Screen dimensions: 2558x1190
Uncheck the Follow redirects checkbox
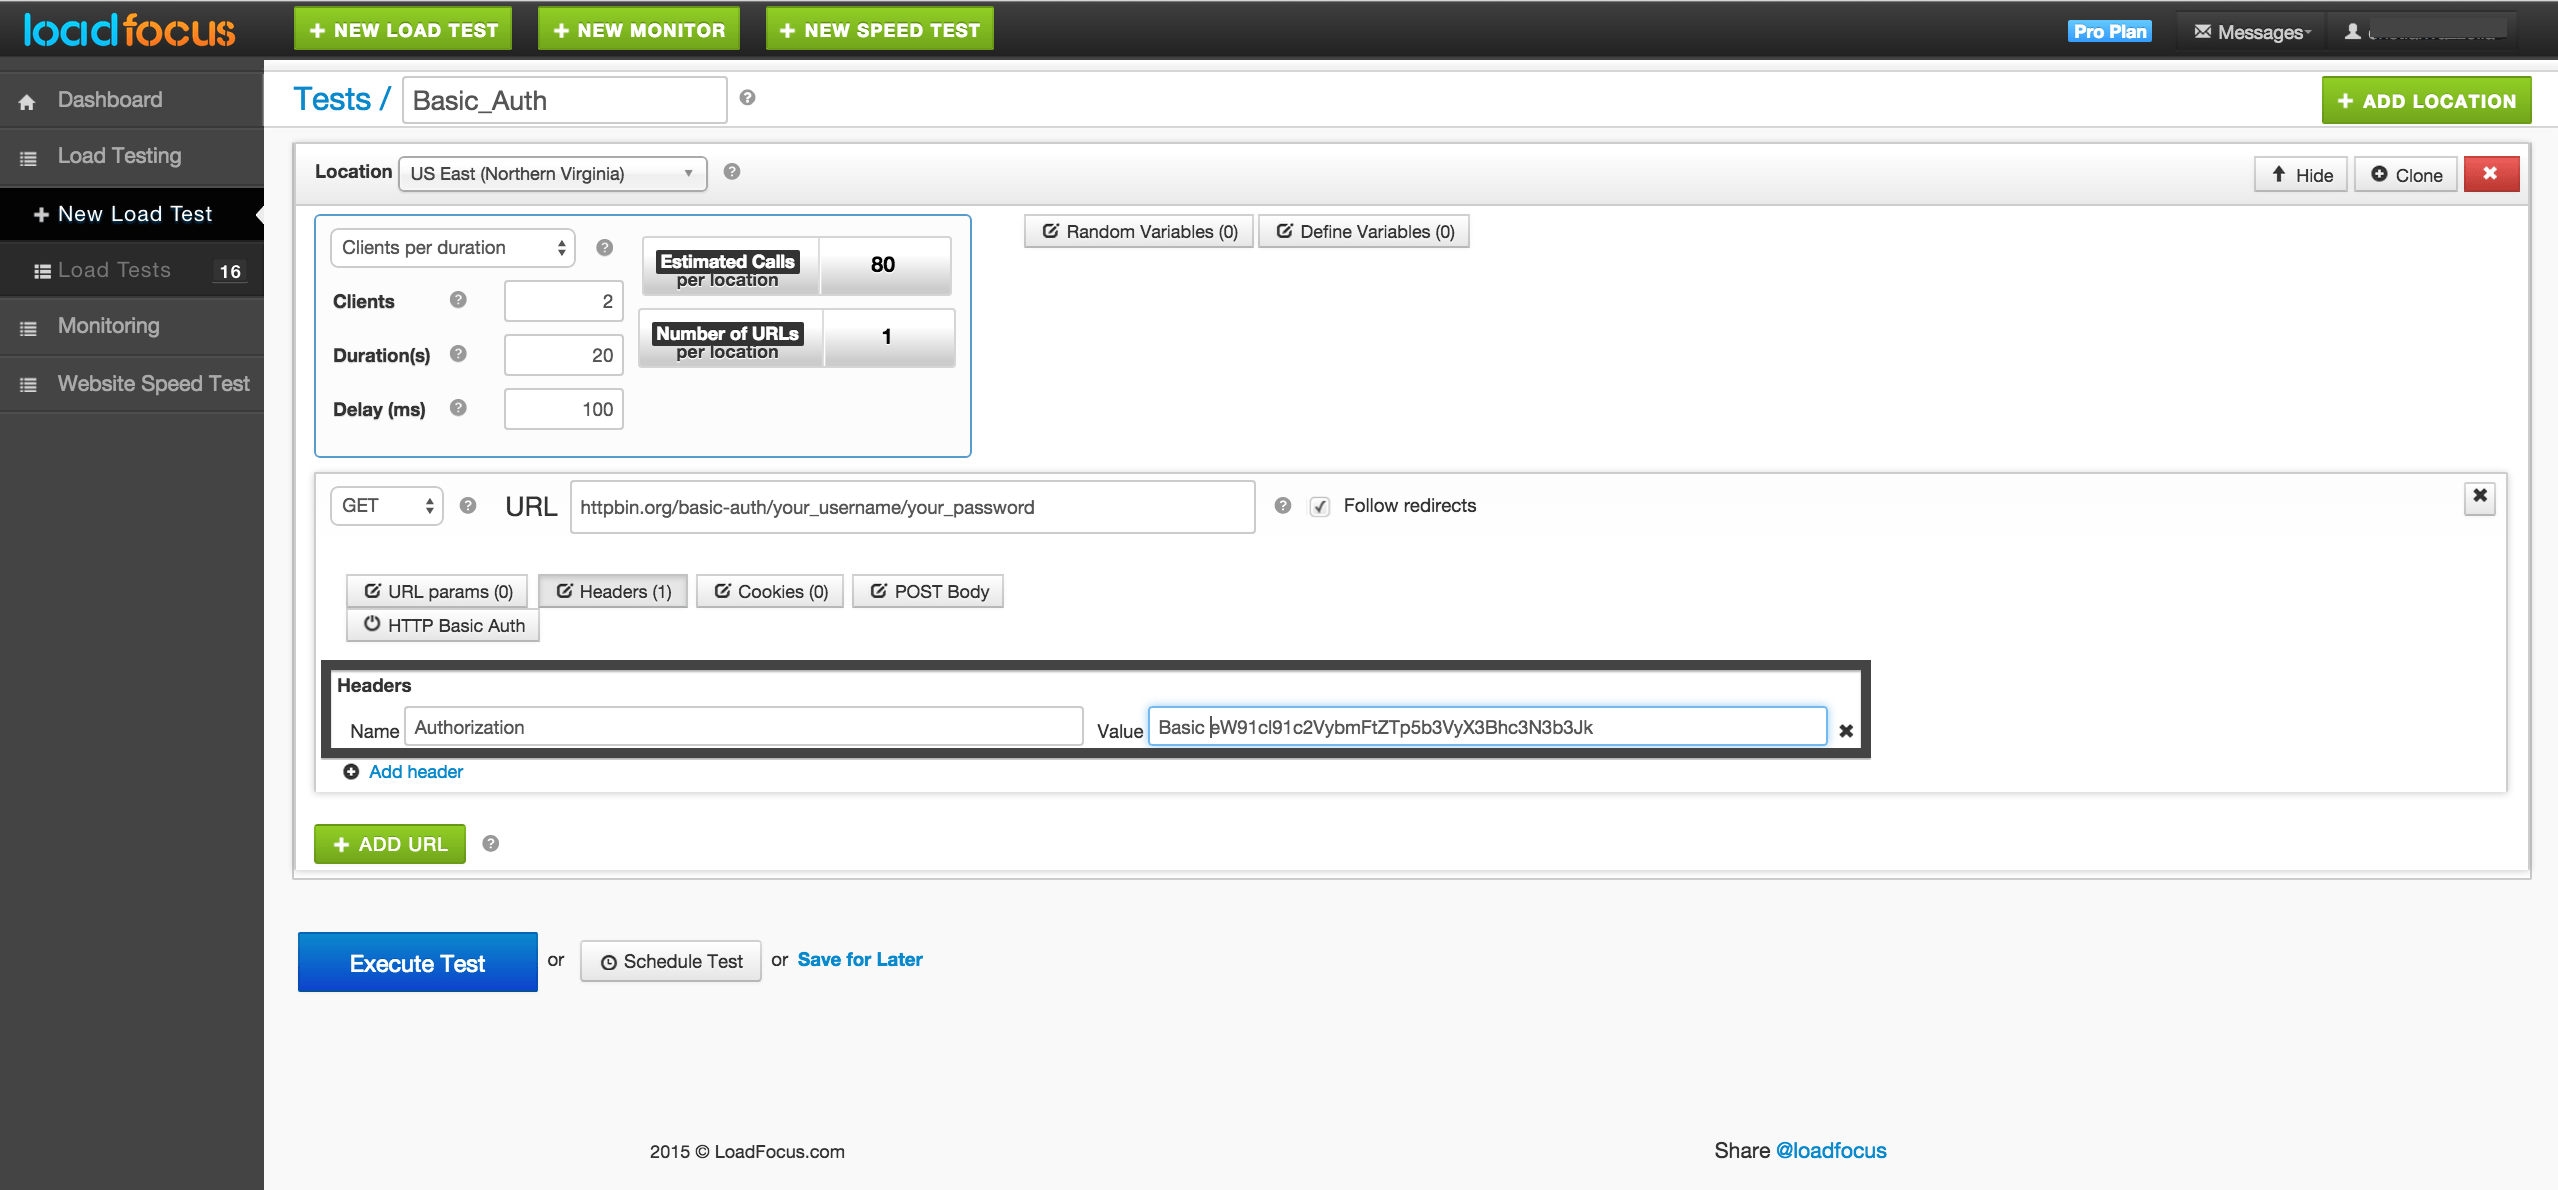coord(1321,506)
